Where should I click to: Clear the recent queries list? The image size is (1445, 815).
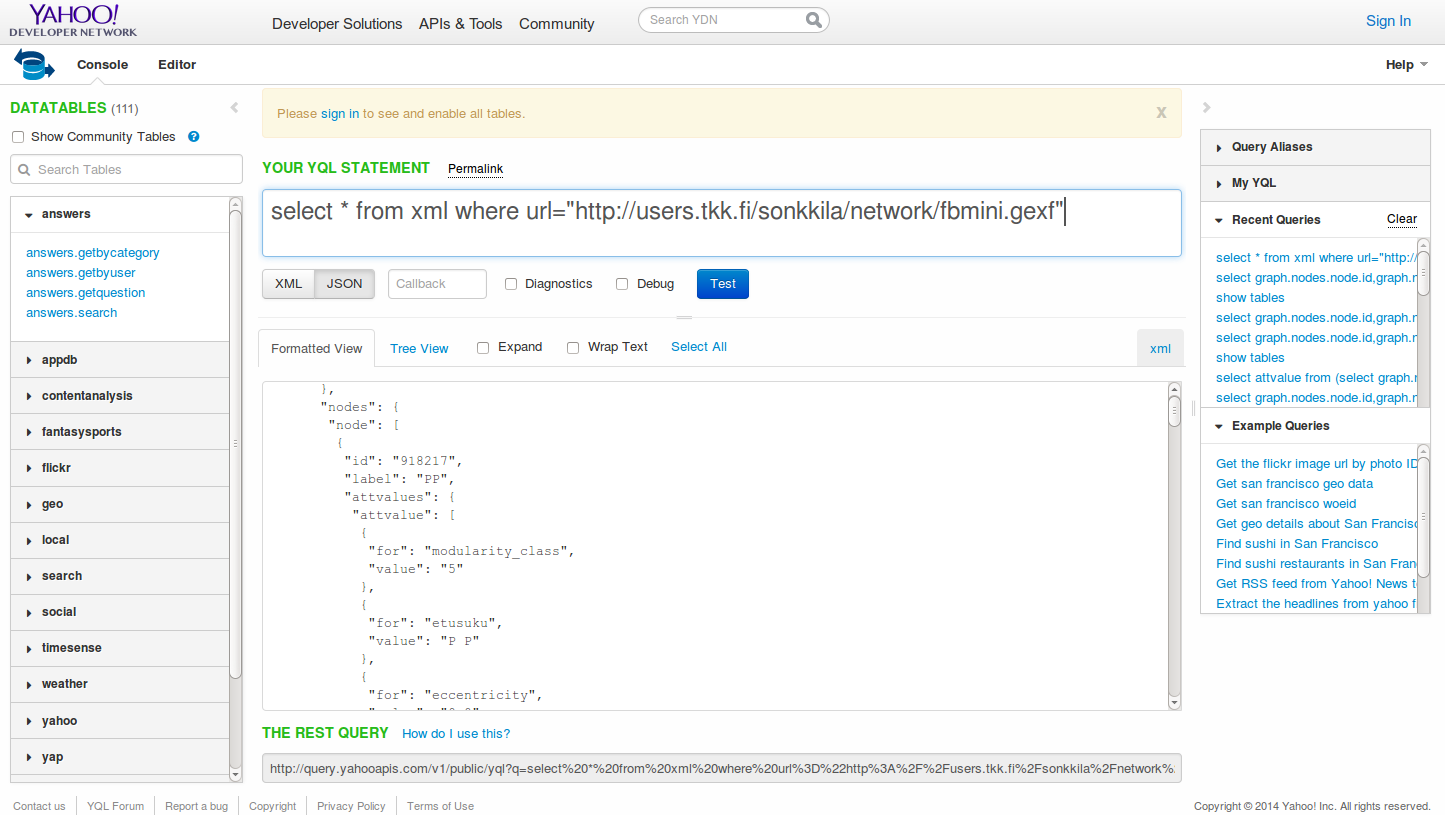(1401, 220)
